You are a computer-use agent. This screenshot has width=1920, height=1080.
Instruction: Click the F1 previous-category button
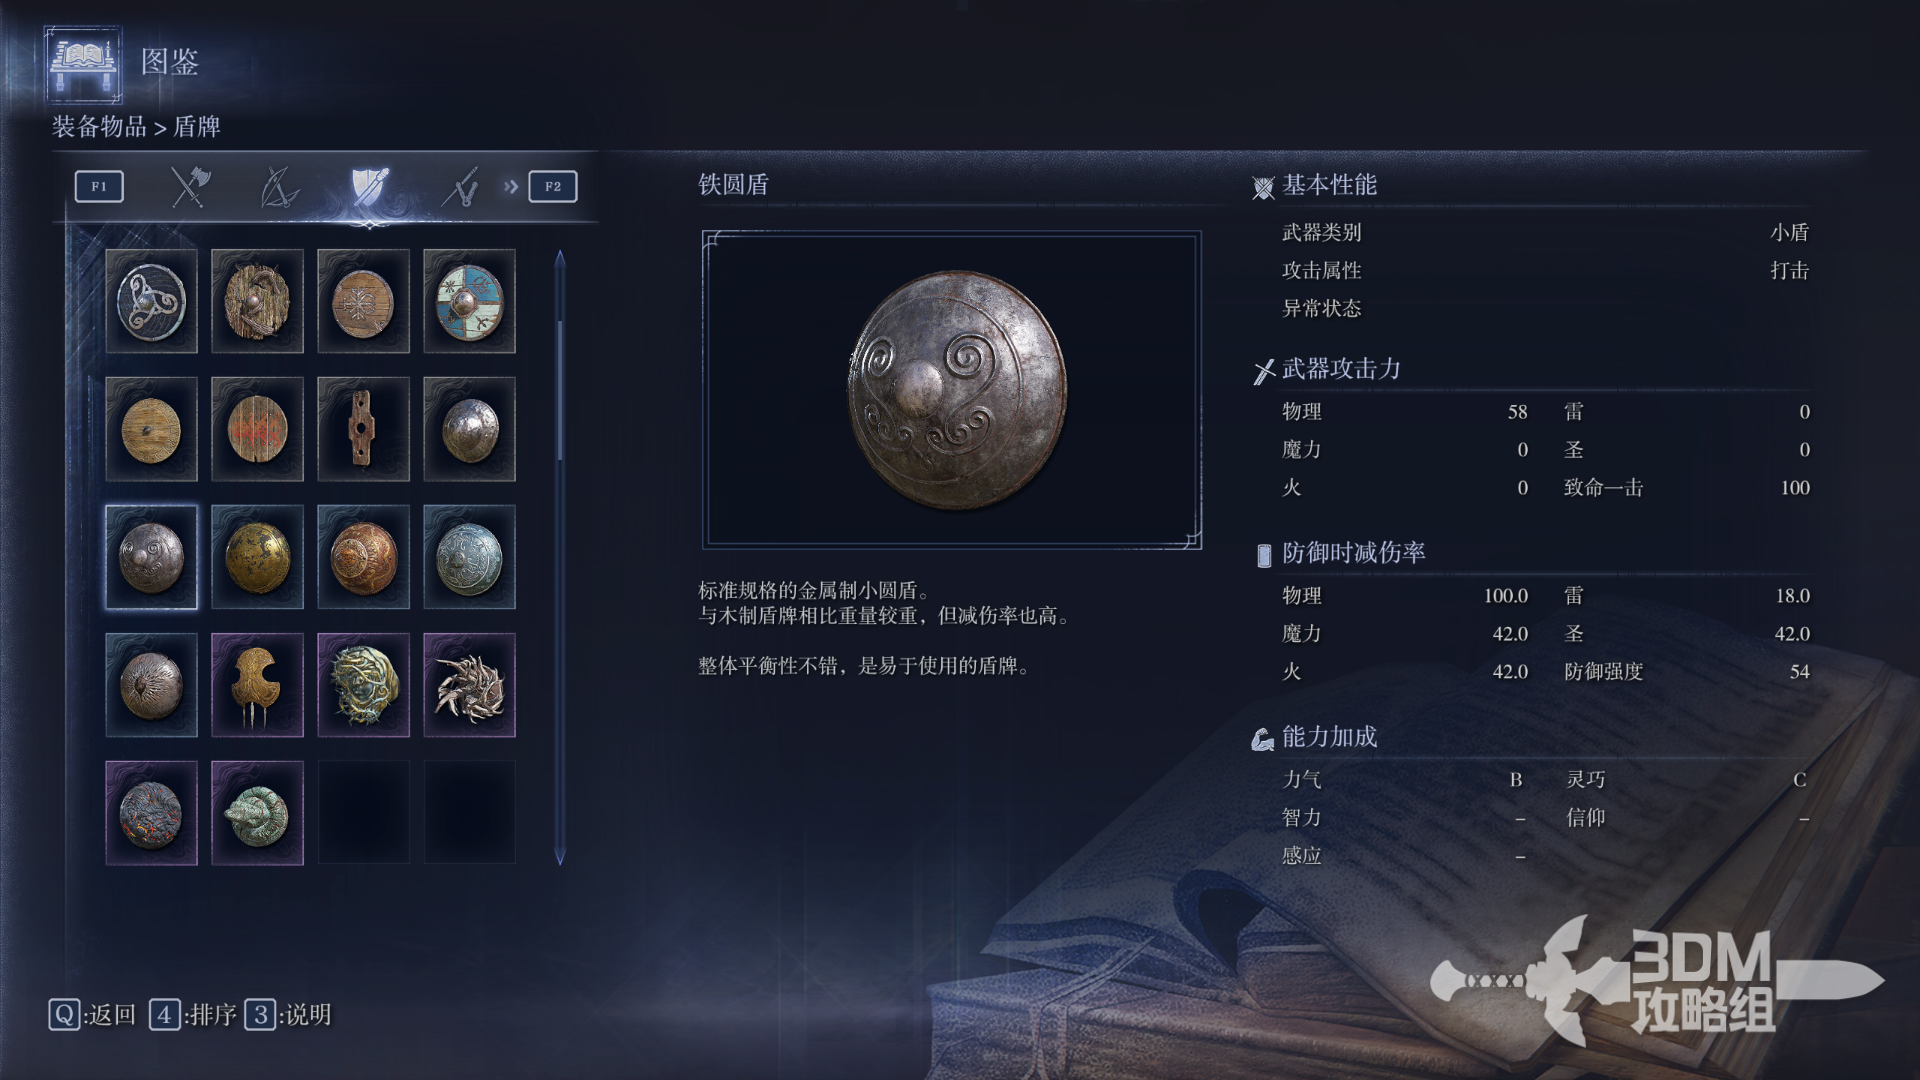click(99, 186)
